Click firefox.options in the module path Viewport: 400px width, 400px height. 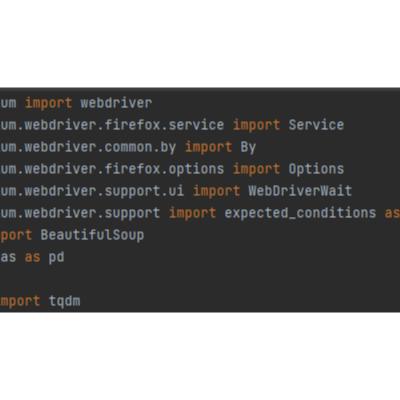tap(164, 169)
